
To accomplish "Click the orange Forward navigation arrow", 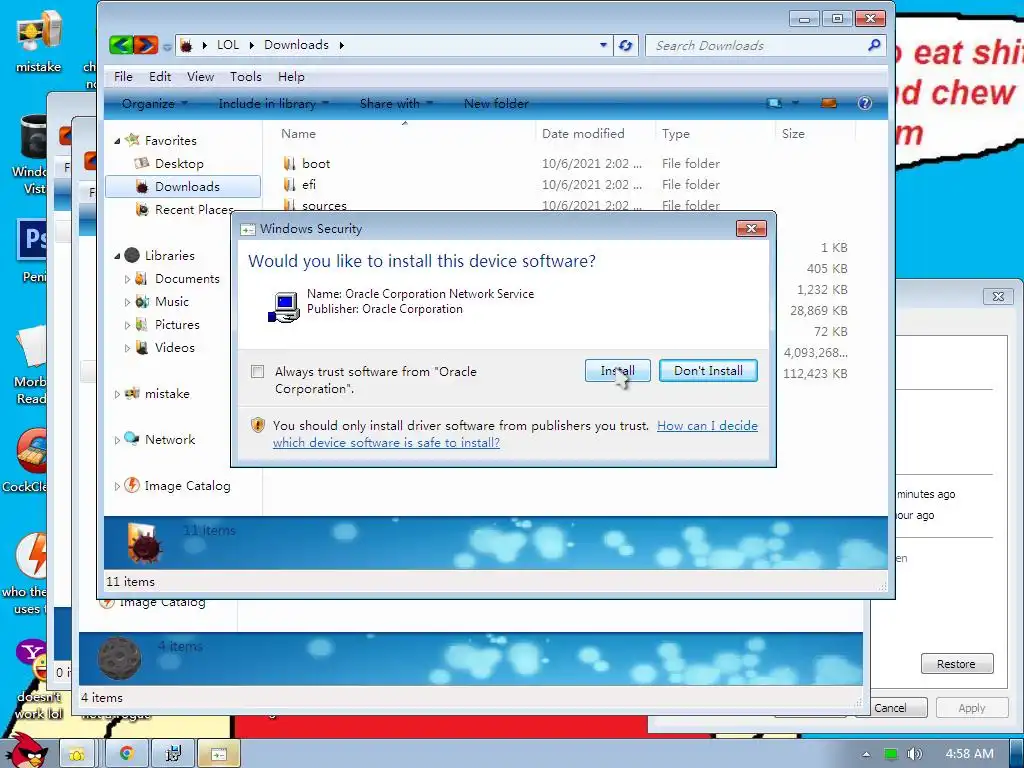I will [x=146, y=44].
